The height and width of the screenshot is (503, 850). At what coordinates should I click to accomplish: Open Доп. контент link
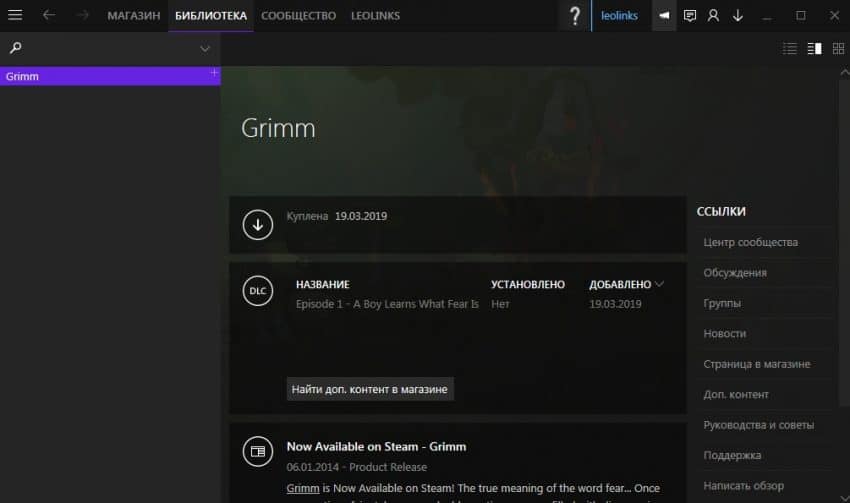point(736,394)
